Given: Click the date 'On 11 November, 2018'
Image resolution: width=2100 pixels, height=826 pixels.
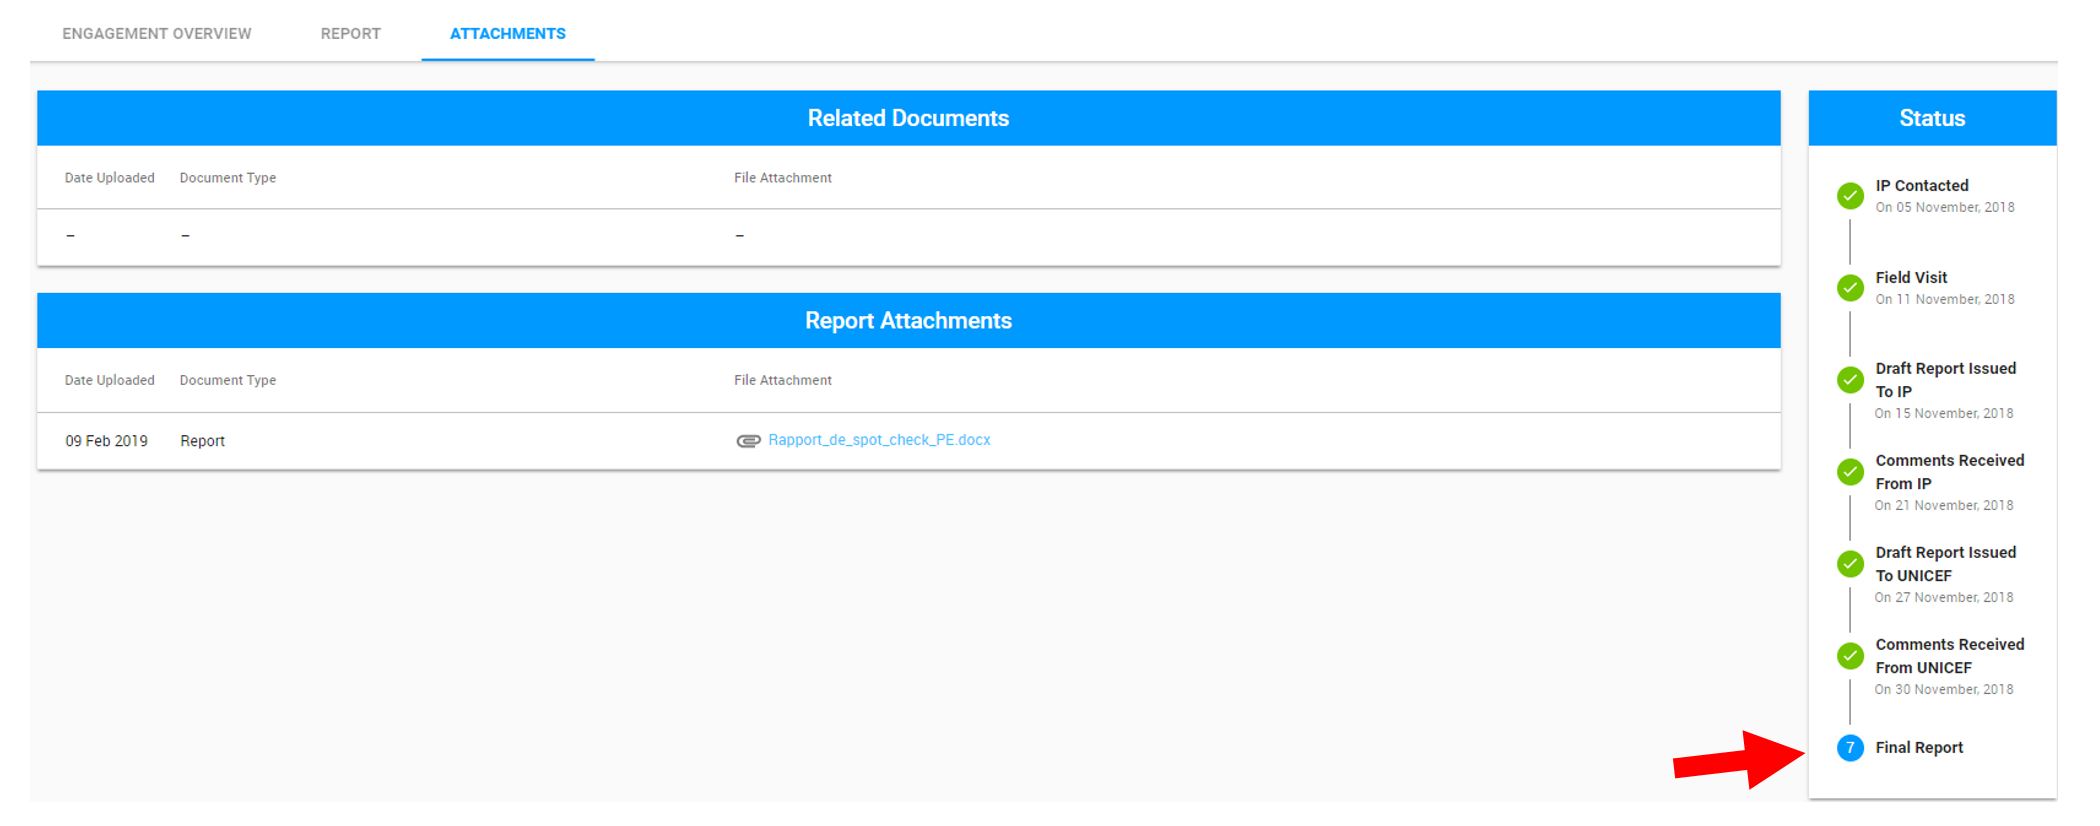Looking at the screenshot, I should [x=1945, y=300].
